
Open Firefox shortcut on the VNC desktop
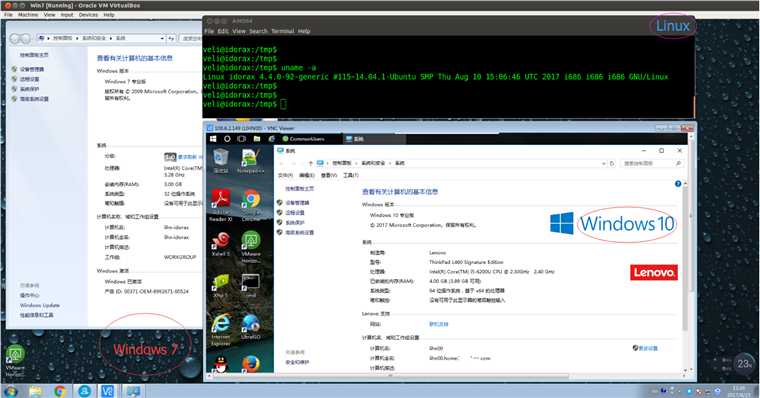click(x=251, y=364)
